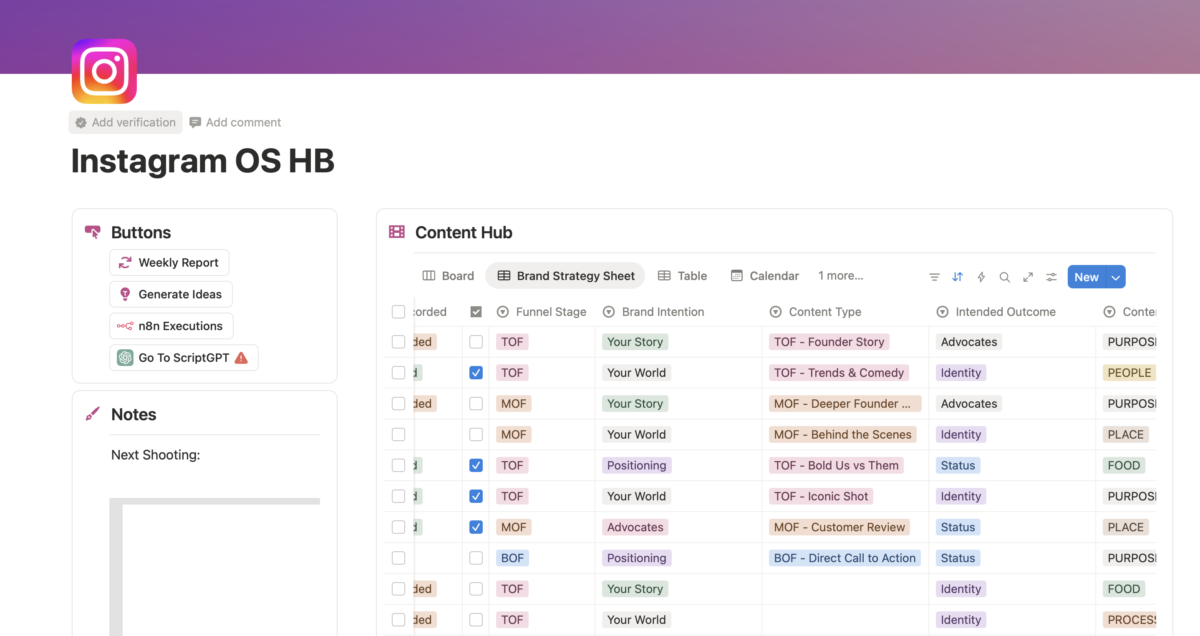Click the Weekly Report button

click(169, 263)
